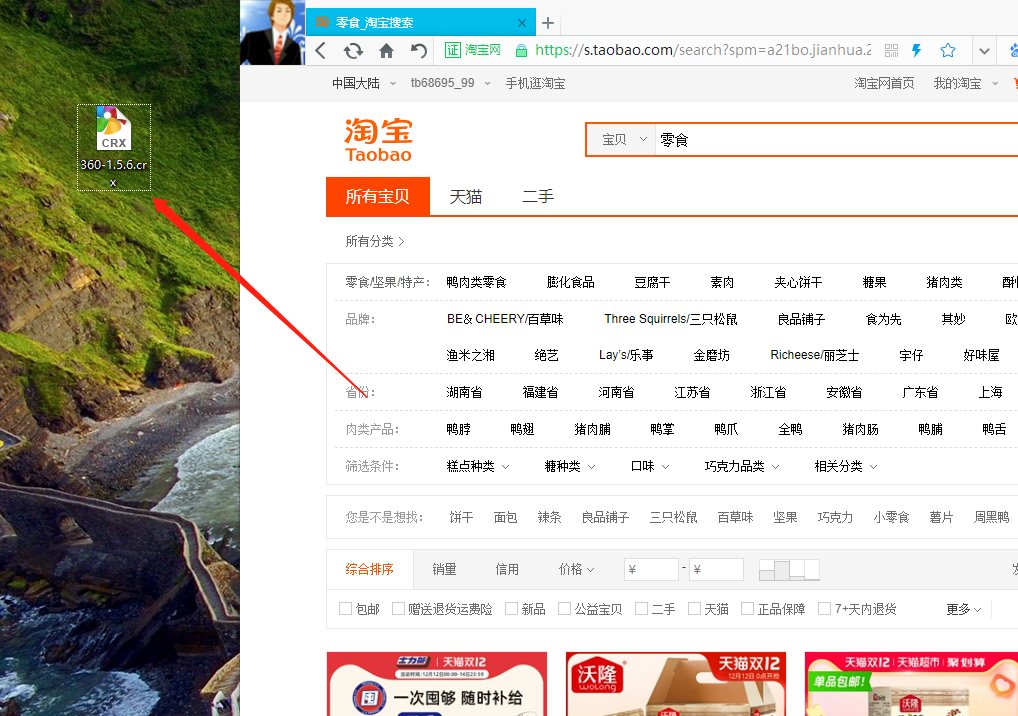Reload the page with the refresh icon
The width and height of the screenshot is (1018, 716).
[353, 50]
